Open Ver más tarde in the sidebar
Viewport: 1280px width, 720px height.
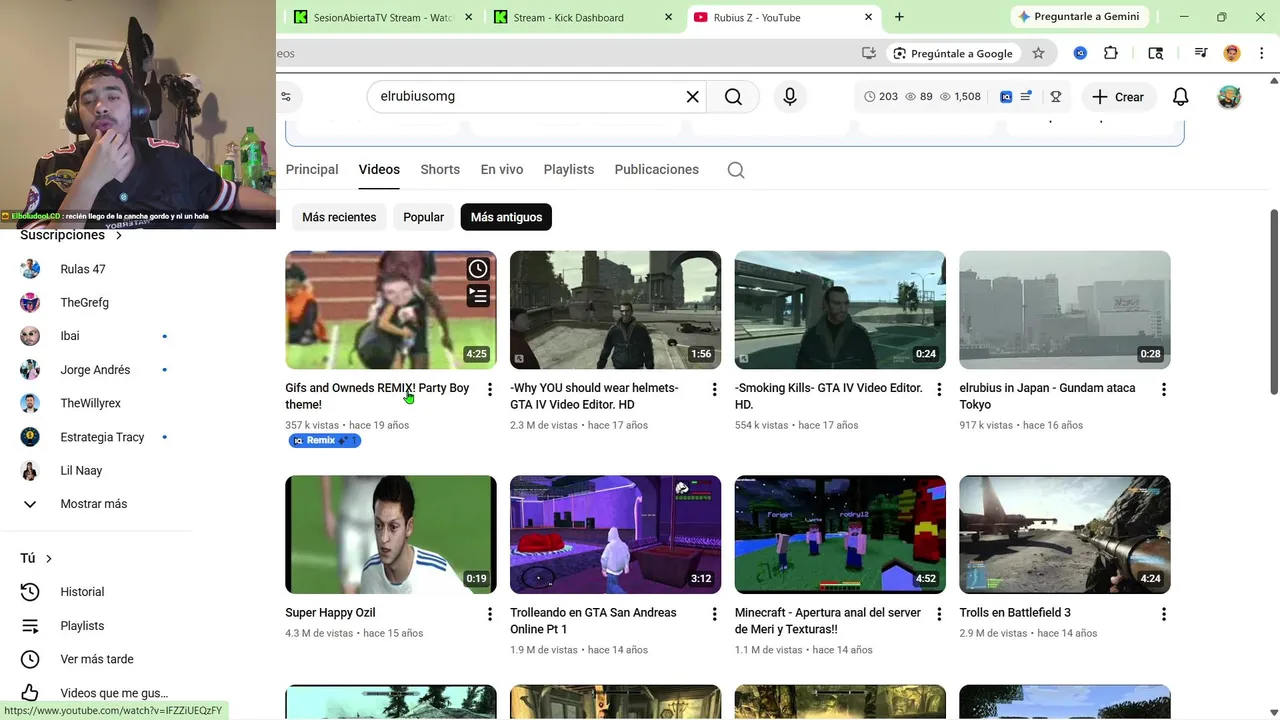pyautogui.click(x=96, y=659)
